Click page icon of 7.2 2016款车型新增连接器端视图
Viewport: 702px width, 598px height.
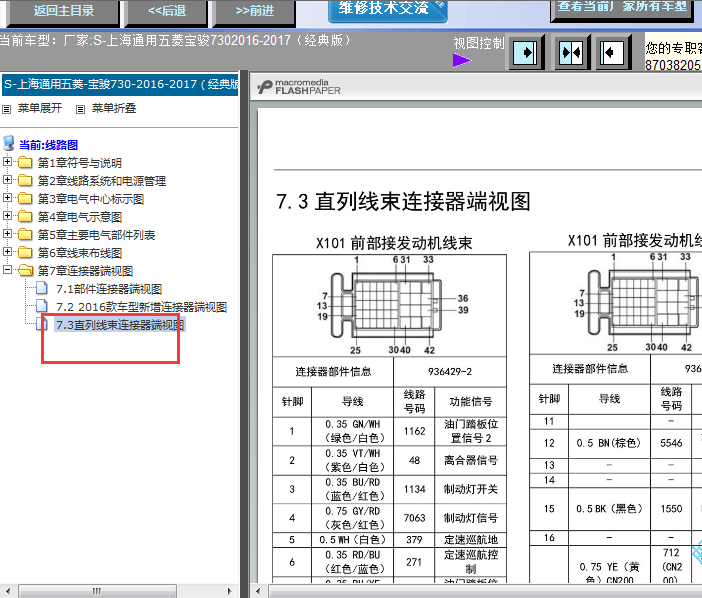(x=42, y=306)
